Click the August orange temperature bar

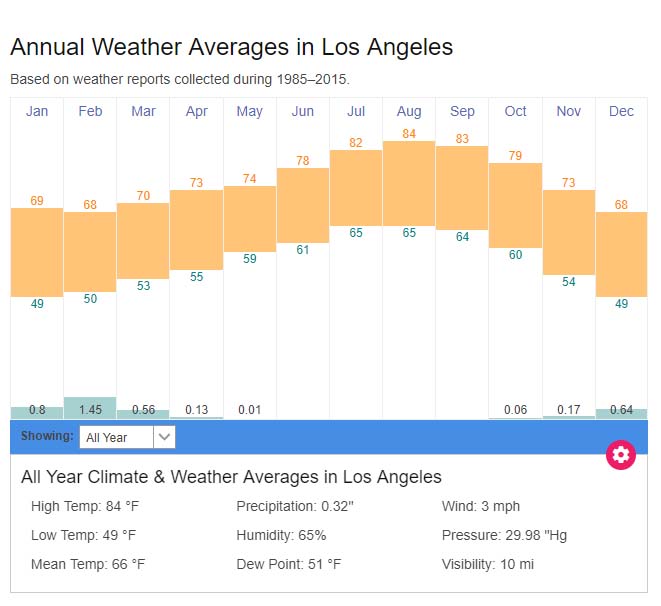[409, 183]
